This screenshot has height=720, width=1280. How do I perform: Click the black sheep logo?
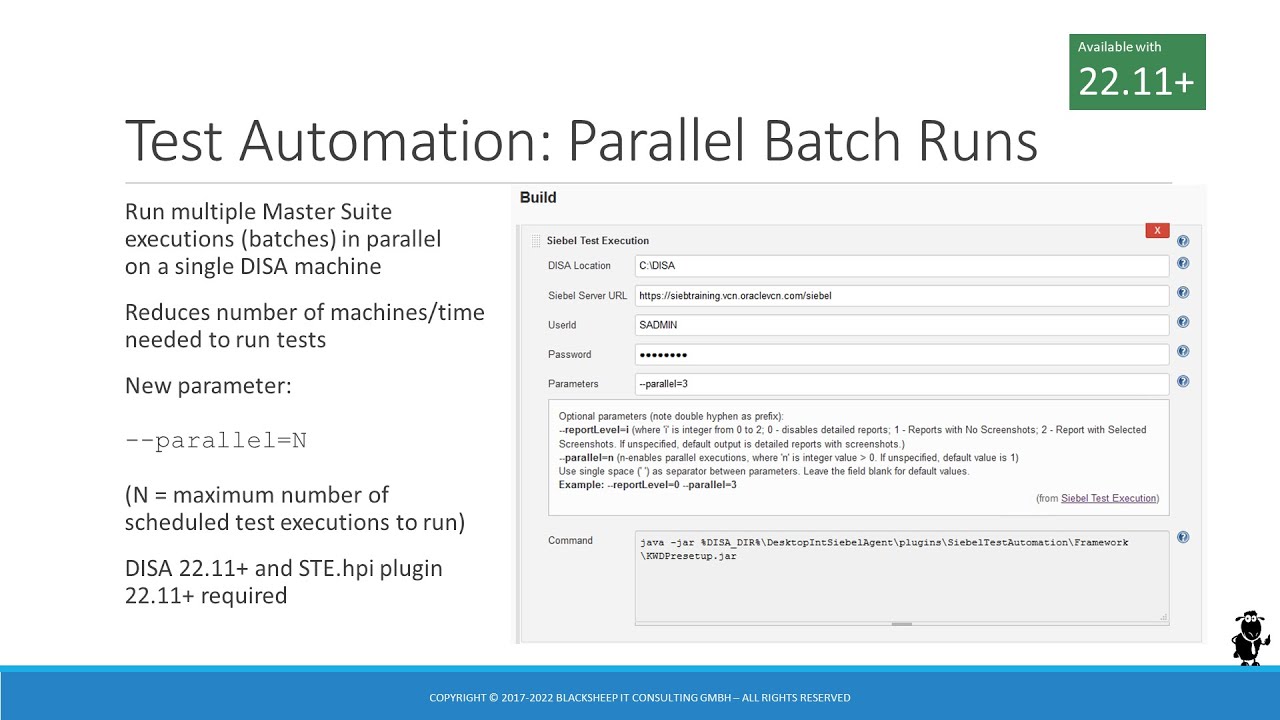coord(1250,638)
